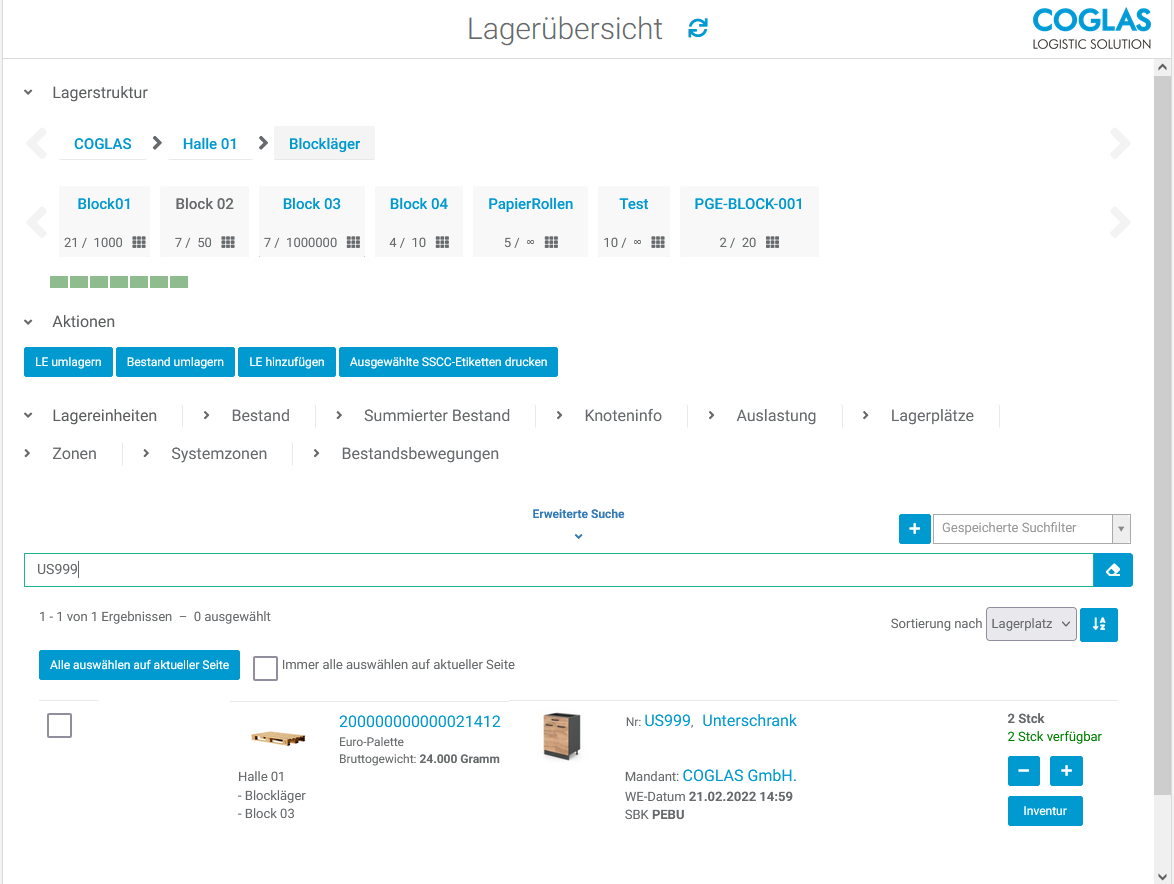
Task: Check 'Immer alle auswählen auf aktueller Seite'
Action: tap(265, 668)
